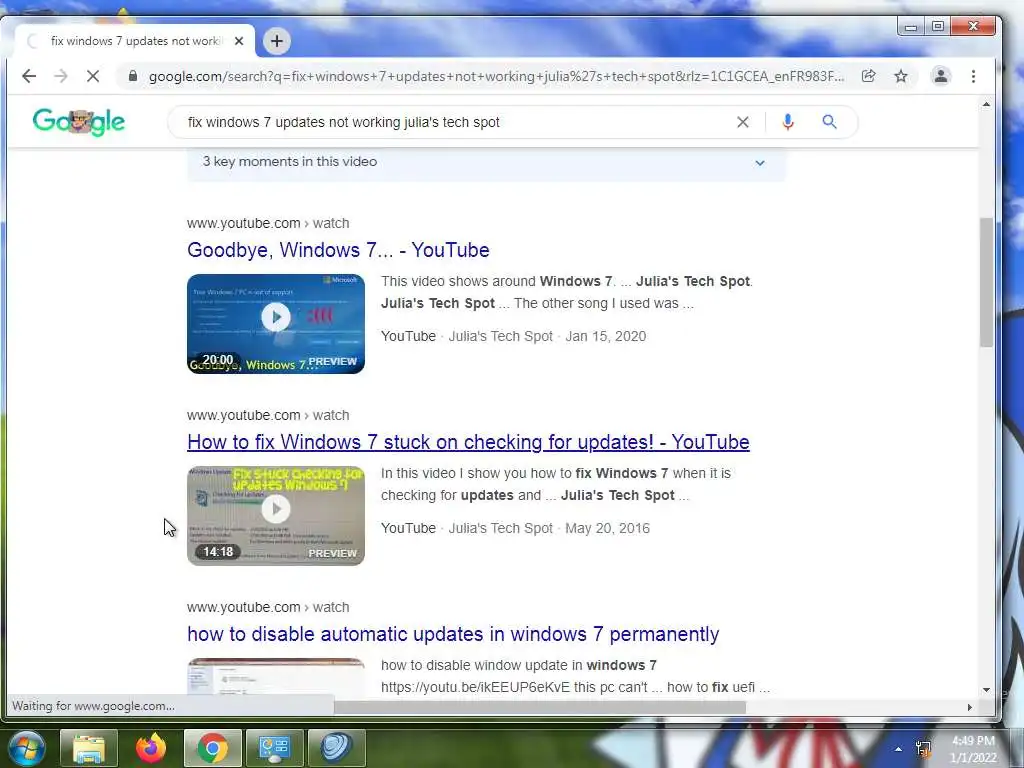Launch Firefox from the taskbar
1024x768 pixels.
(151, 748)
